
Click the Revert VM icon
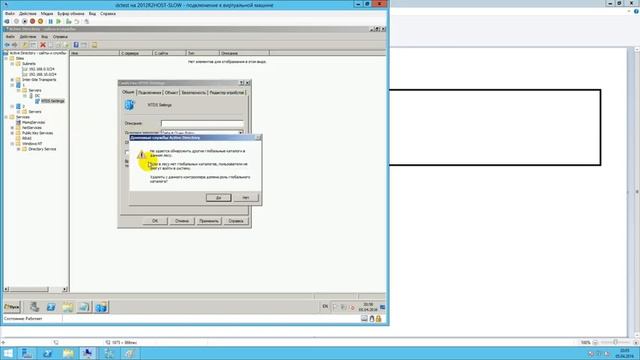[x=77, y=21]
